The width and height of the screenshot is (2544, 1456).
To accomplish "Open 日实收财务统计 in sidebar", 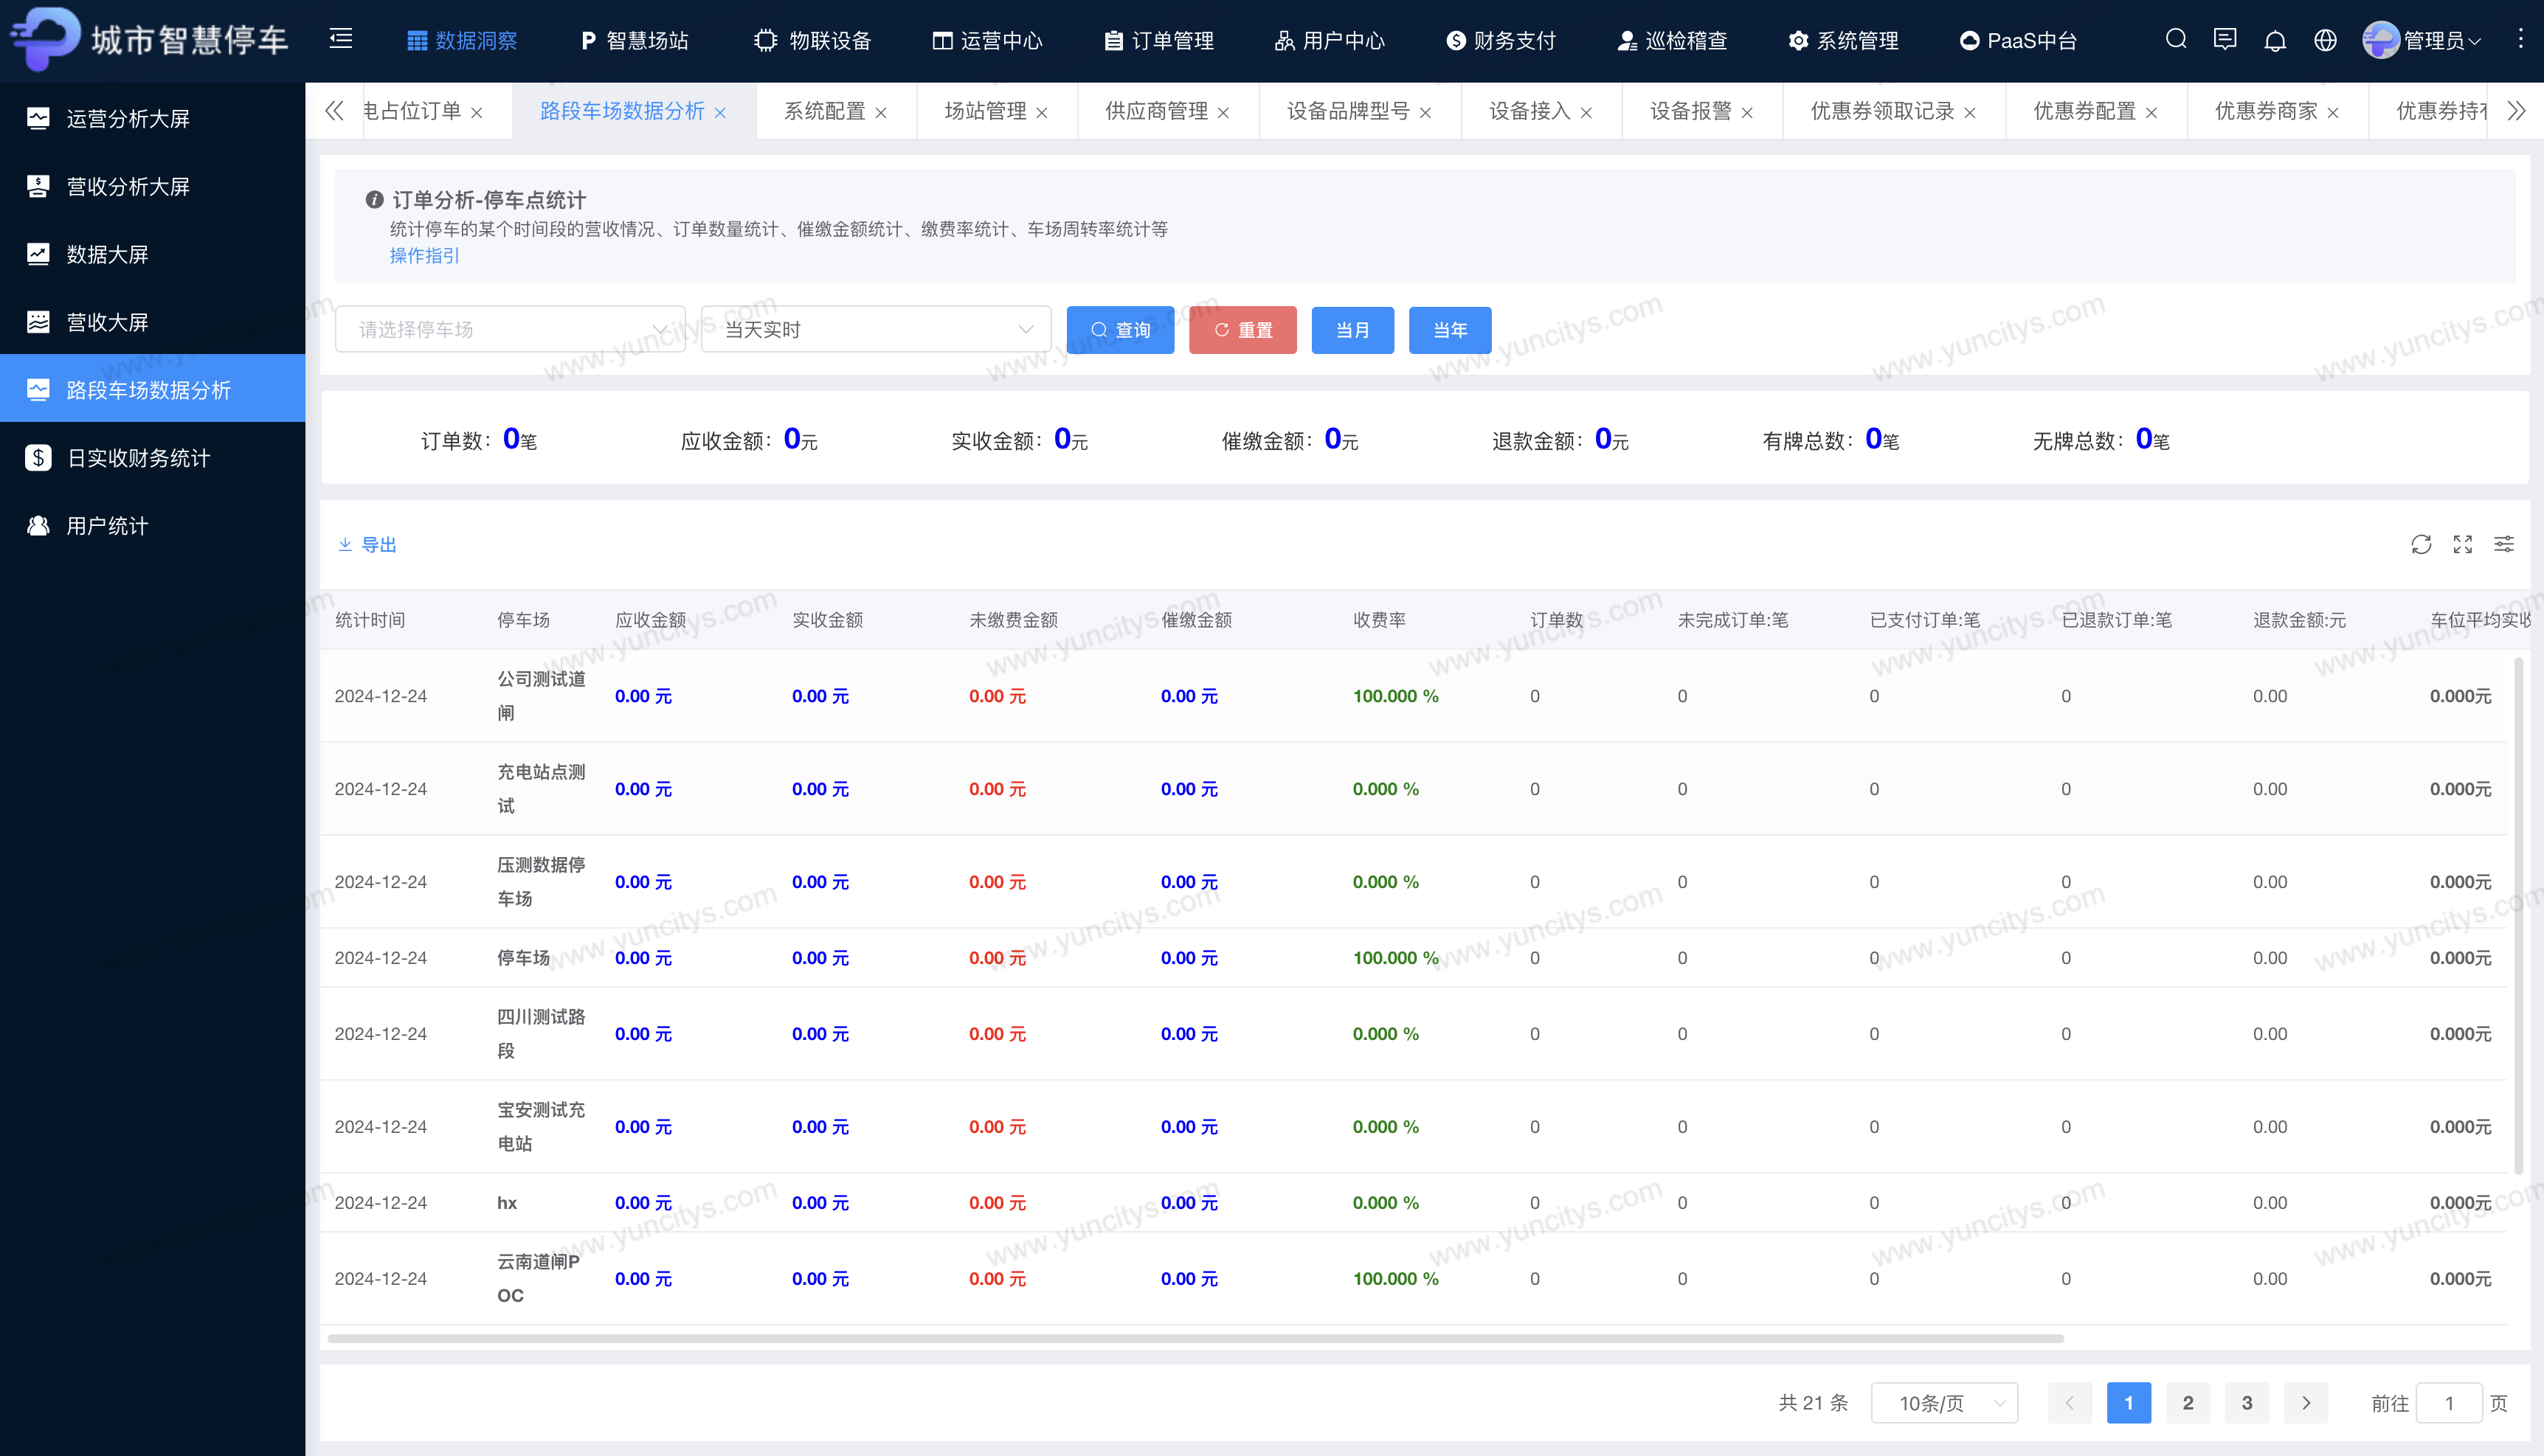I will (x=152, y=458).
